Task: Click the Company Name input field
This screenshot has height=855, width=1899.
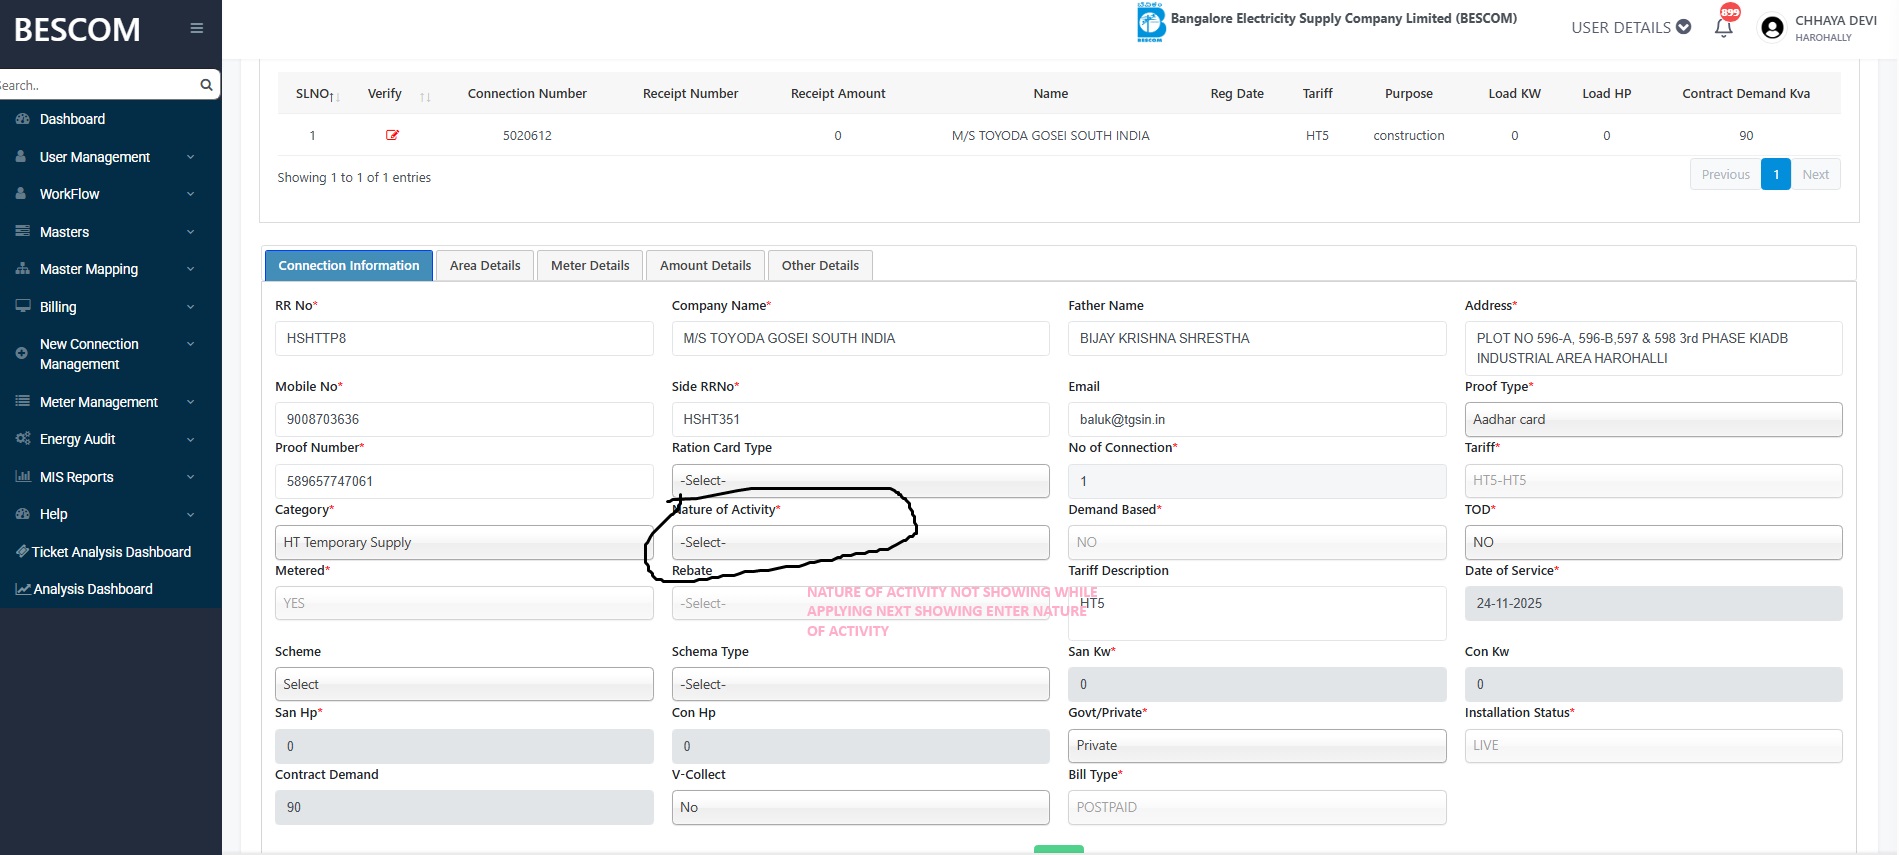Action: [x=860, y=338]
